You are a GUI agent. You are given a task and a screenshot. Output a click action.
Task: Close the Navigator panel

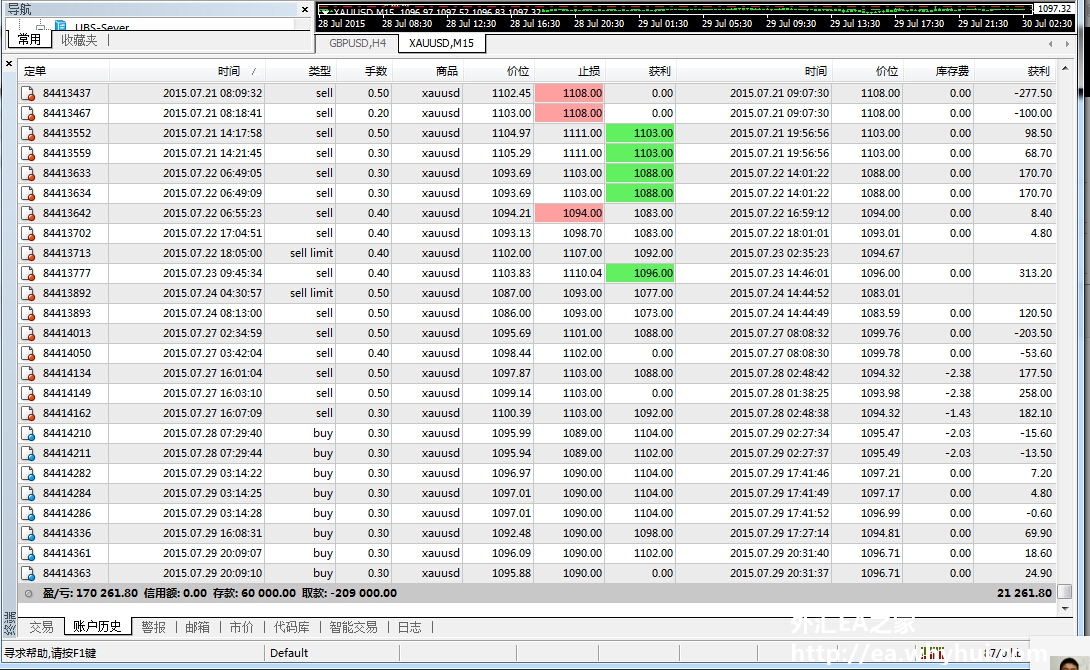[x=304, y=9]
